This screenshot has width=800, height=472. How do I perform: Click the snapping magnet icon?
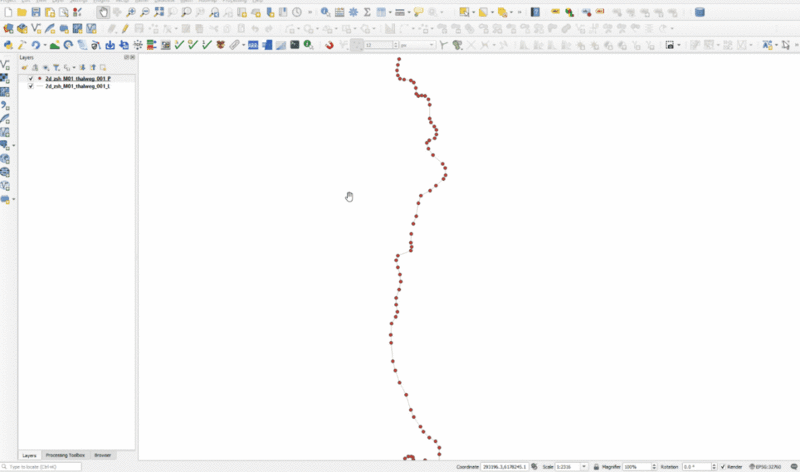click(x=329, y=45)
